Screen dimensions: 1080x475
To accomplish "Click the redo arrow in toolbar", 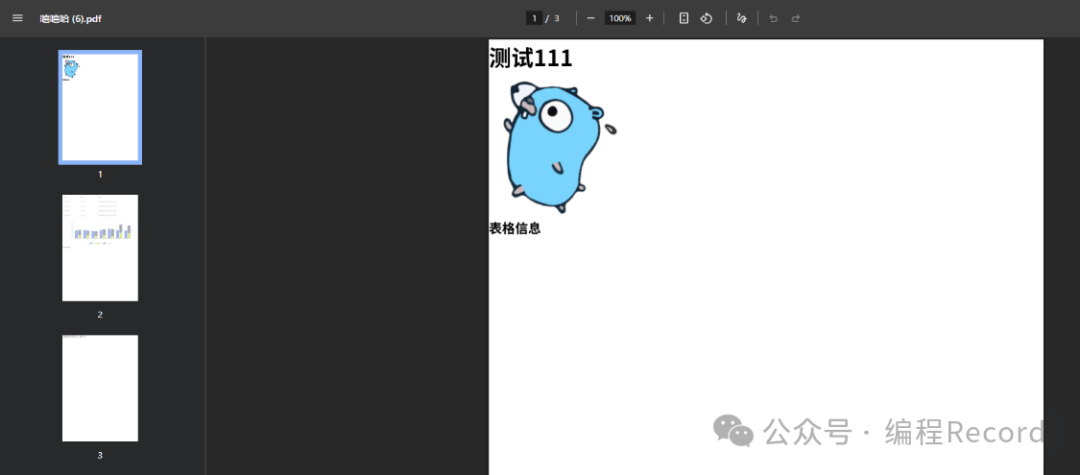I will [796, 18].
